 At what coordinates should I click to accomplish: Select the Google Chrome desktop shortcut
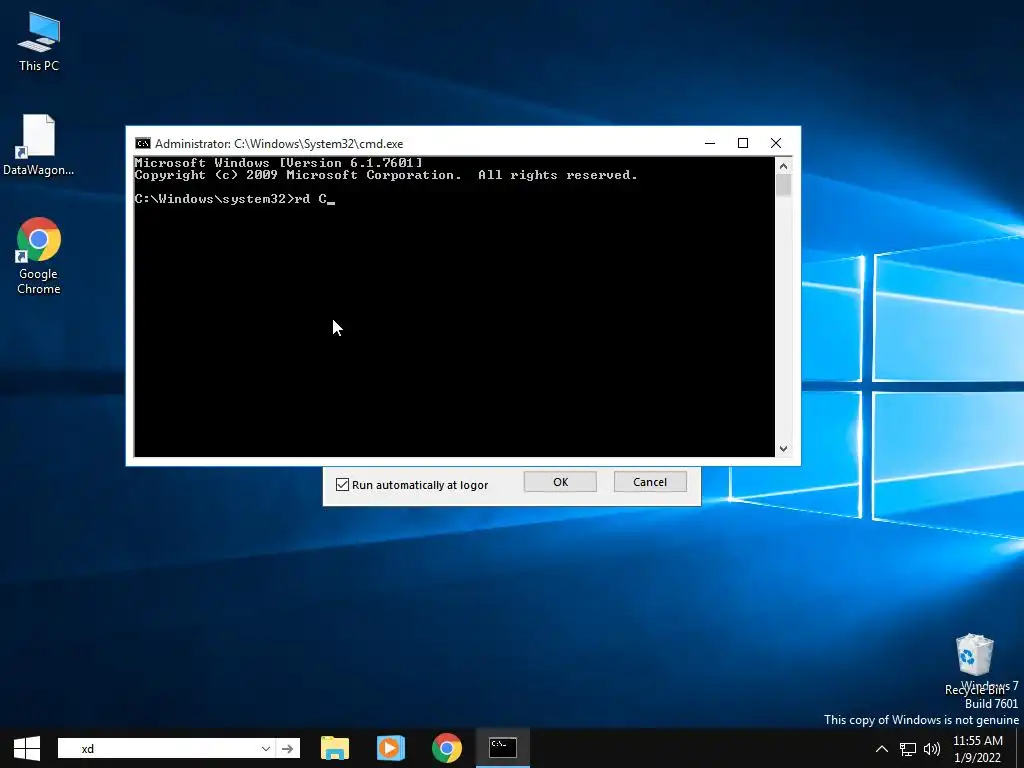coord(39,255)
